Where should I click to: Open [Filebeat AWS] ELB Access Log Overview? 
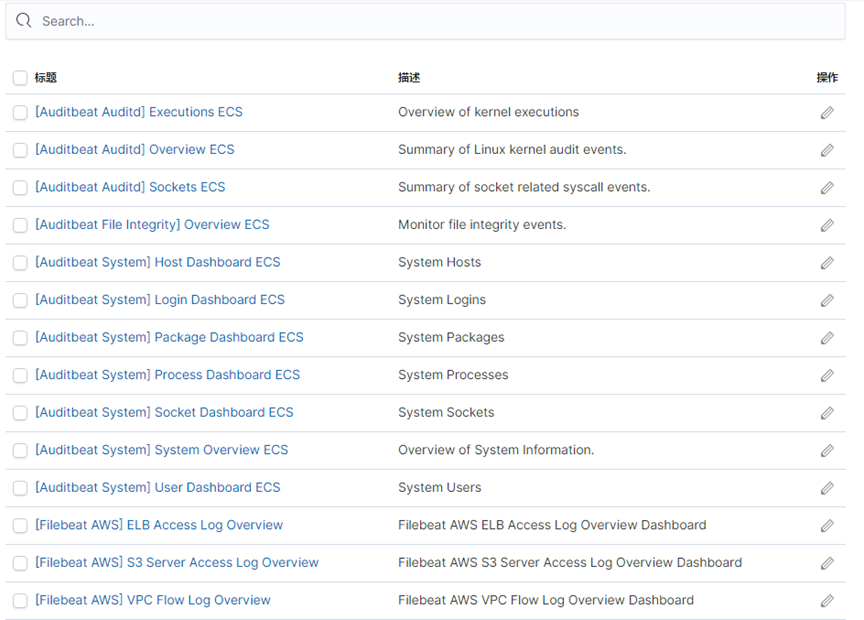[x=159, y=525]
